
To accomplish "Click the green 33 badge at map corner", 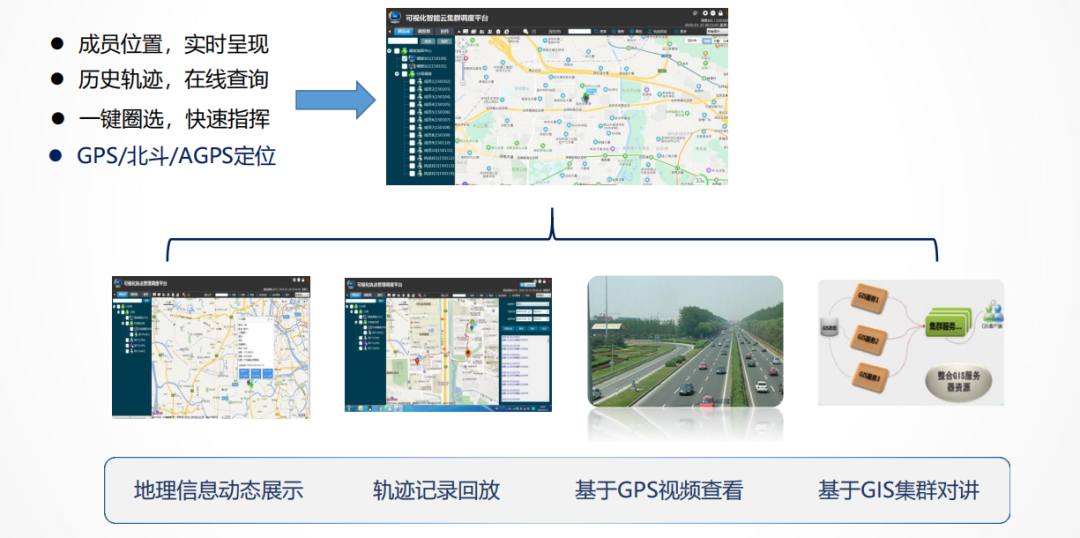I will (x=701, y=180).
